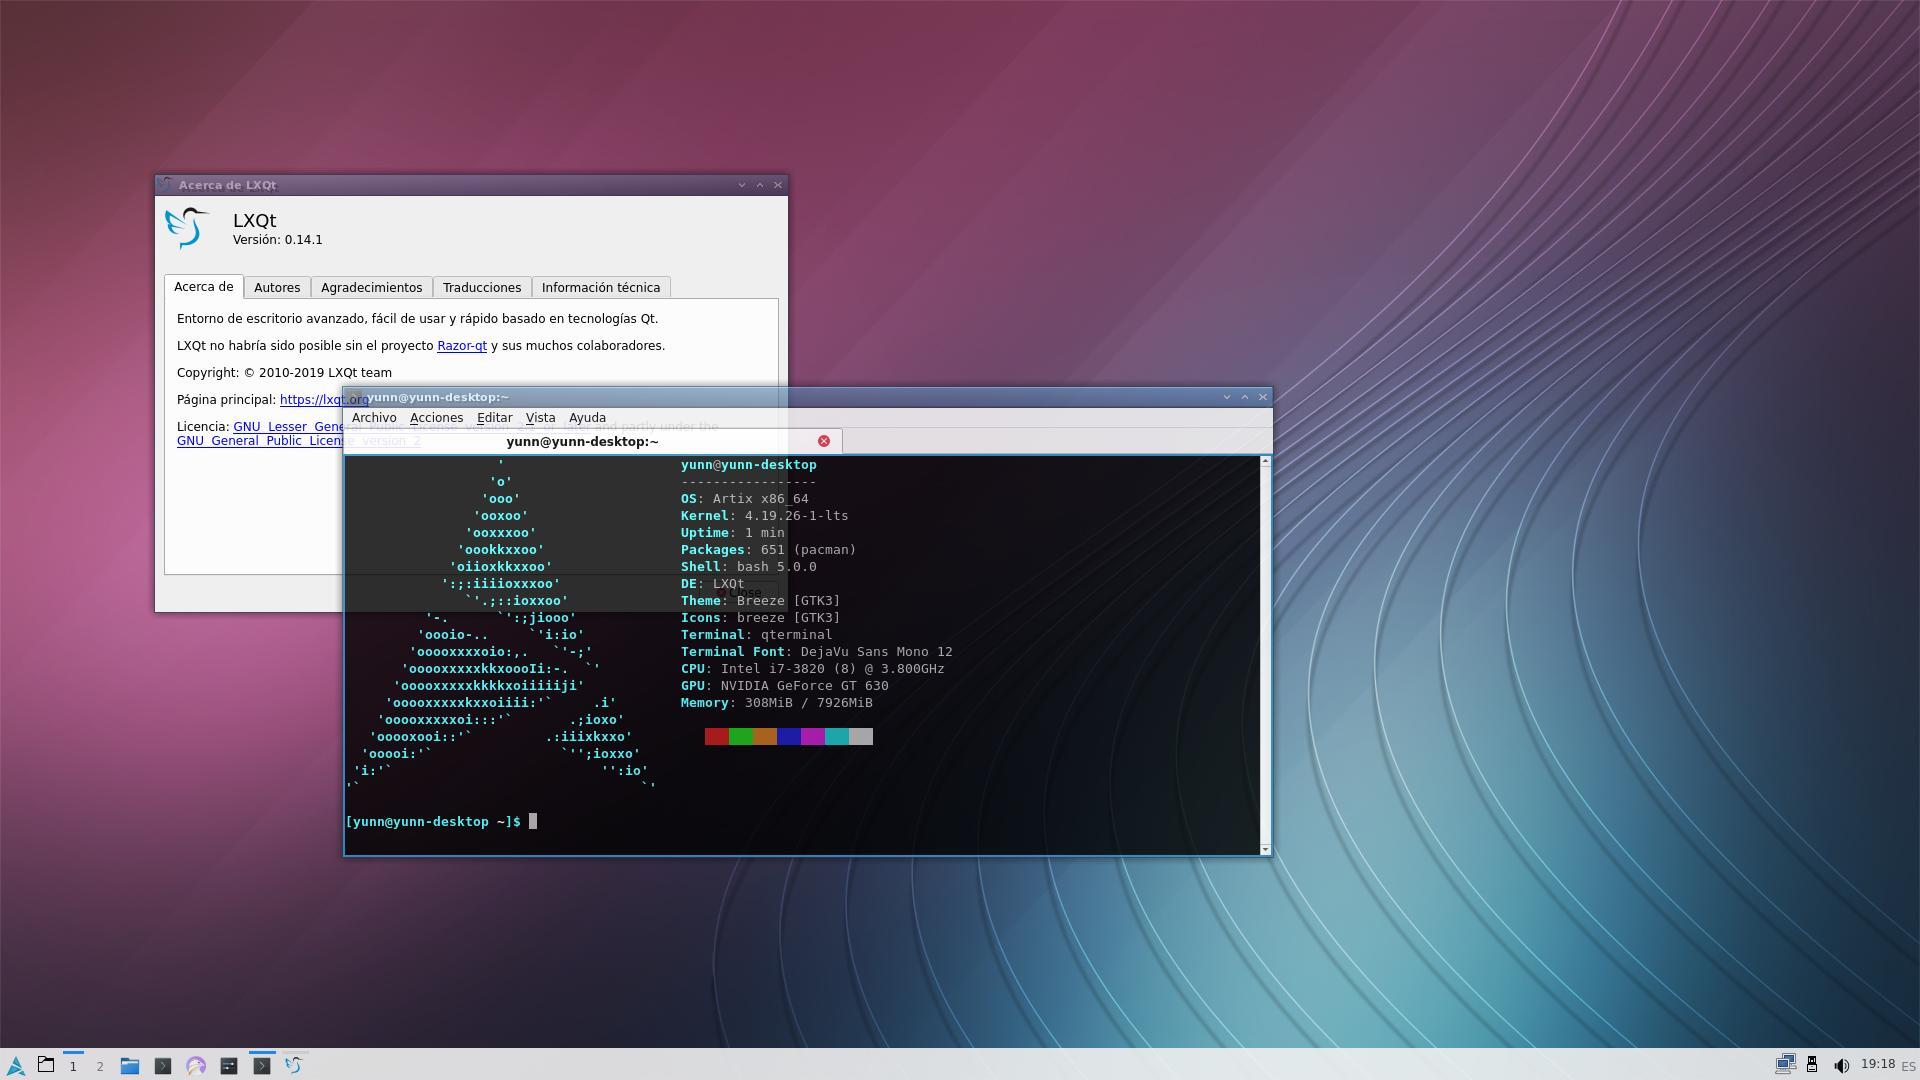Switch keyboard layout via the ES indicator
This screenshot has width=1920, height=1080.
(1906, 1067)
